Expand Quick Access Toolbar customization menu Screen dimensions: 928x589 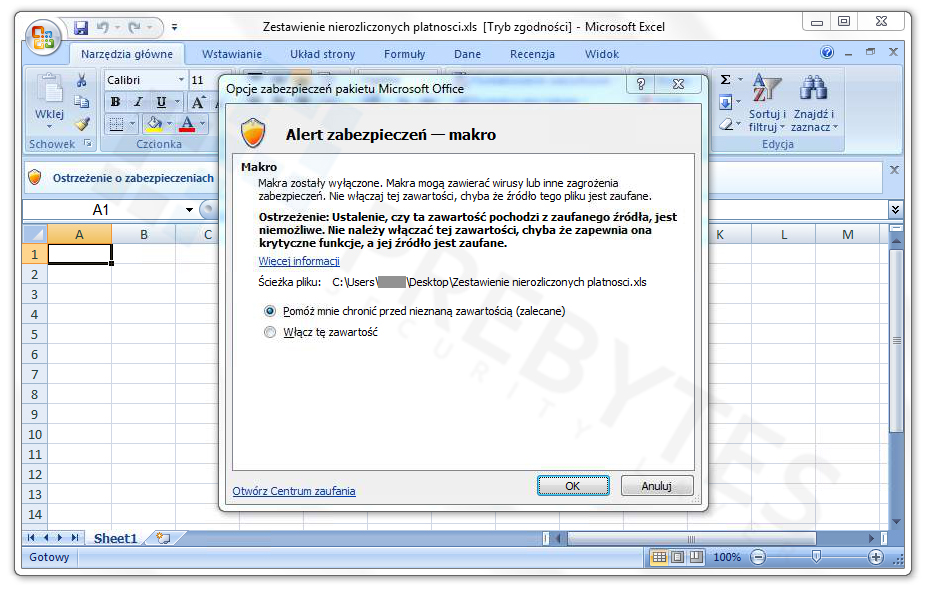[x=174, y=27]
